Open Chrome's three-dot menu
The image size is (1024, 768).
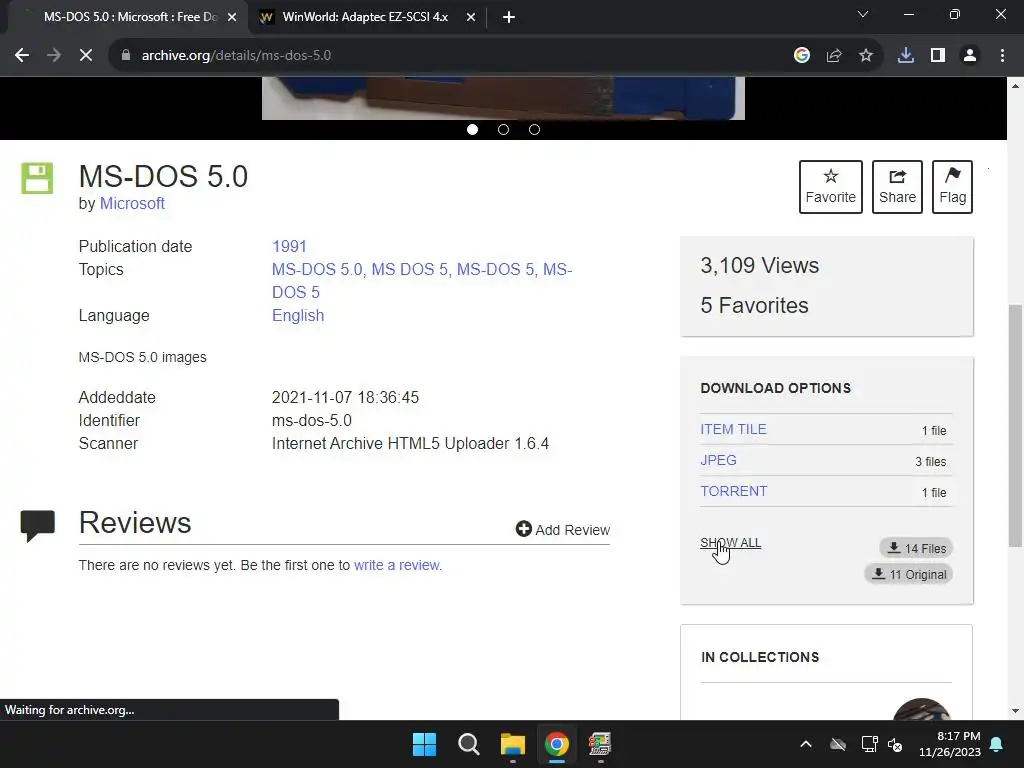tap(1002, 56)
